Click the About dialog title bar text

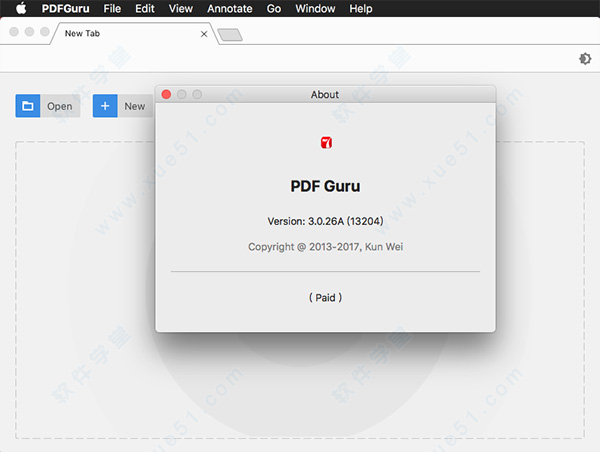(324, 95)
